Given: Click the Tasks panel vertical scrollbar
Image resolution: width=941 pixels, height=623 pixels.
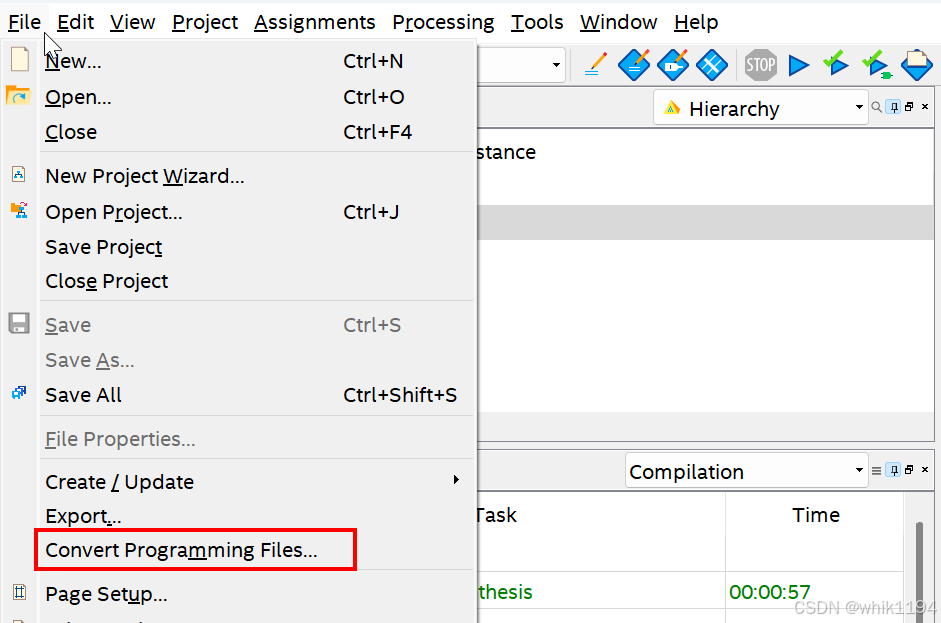Looking at the screenshot, I should pos(918,570).
